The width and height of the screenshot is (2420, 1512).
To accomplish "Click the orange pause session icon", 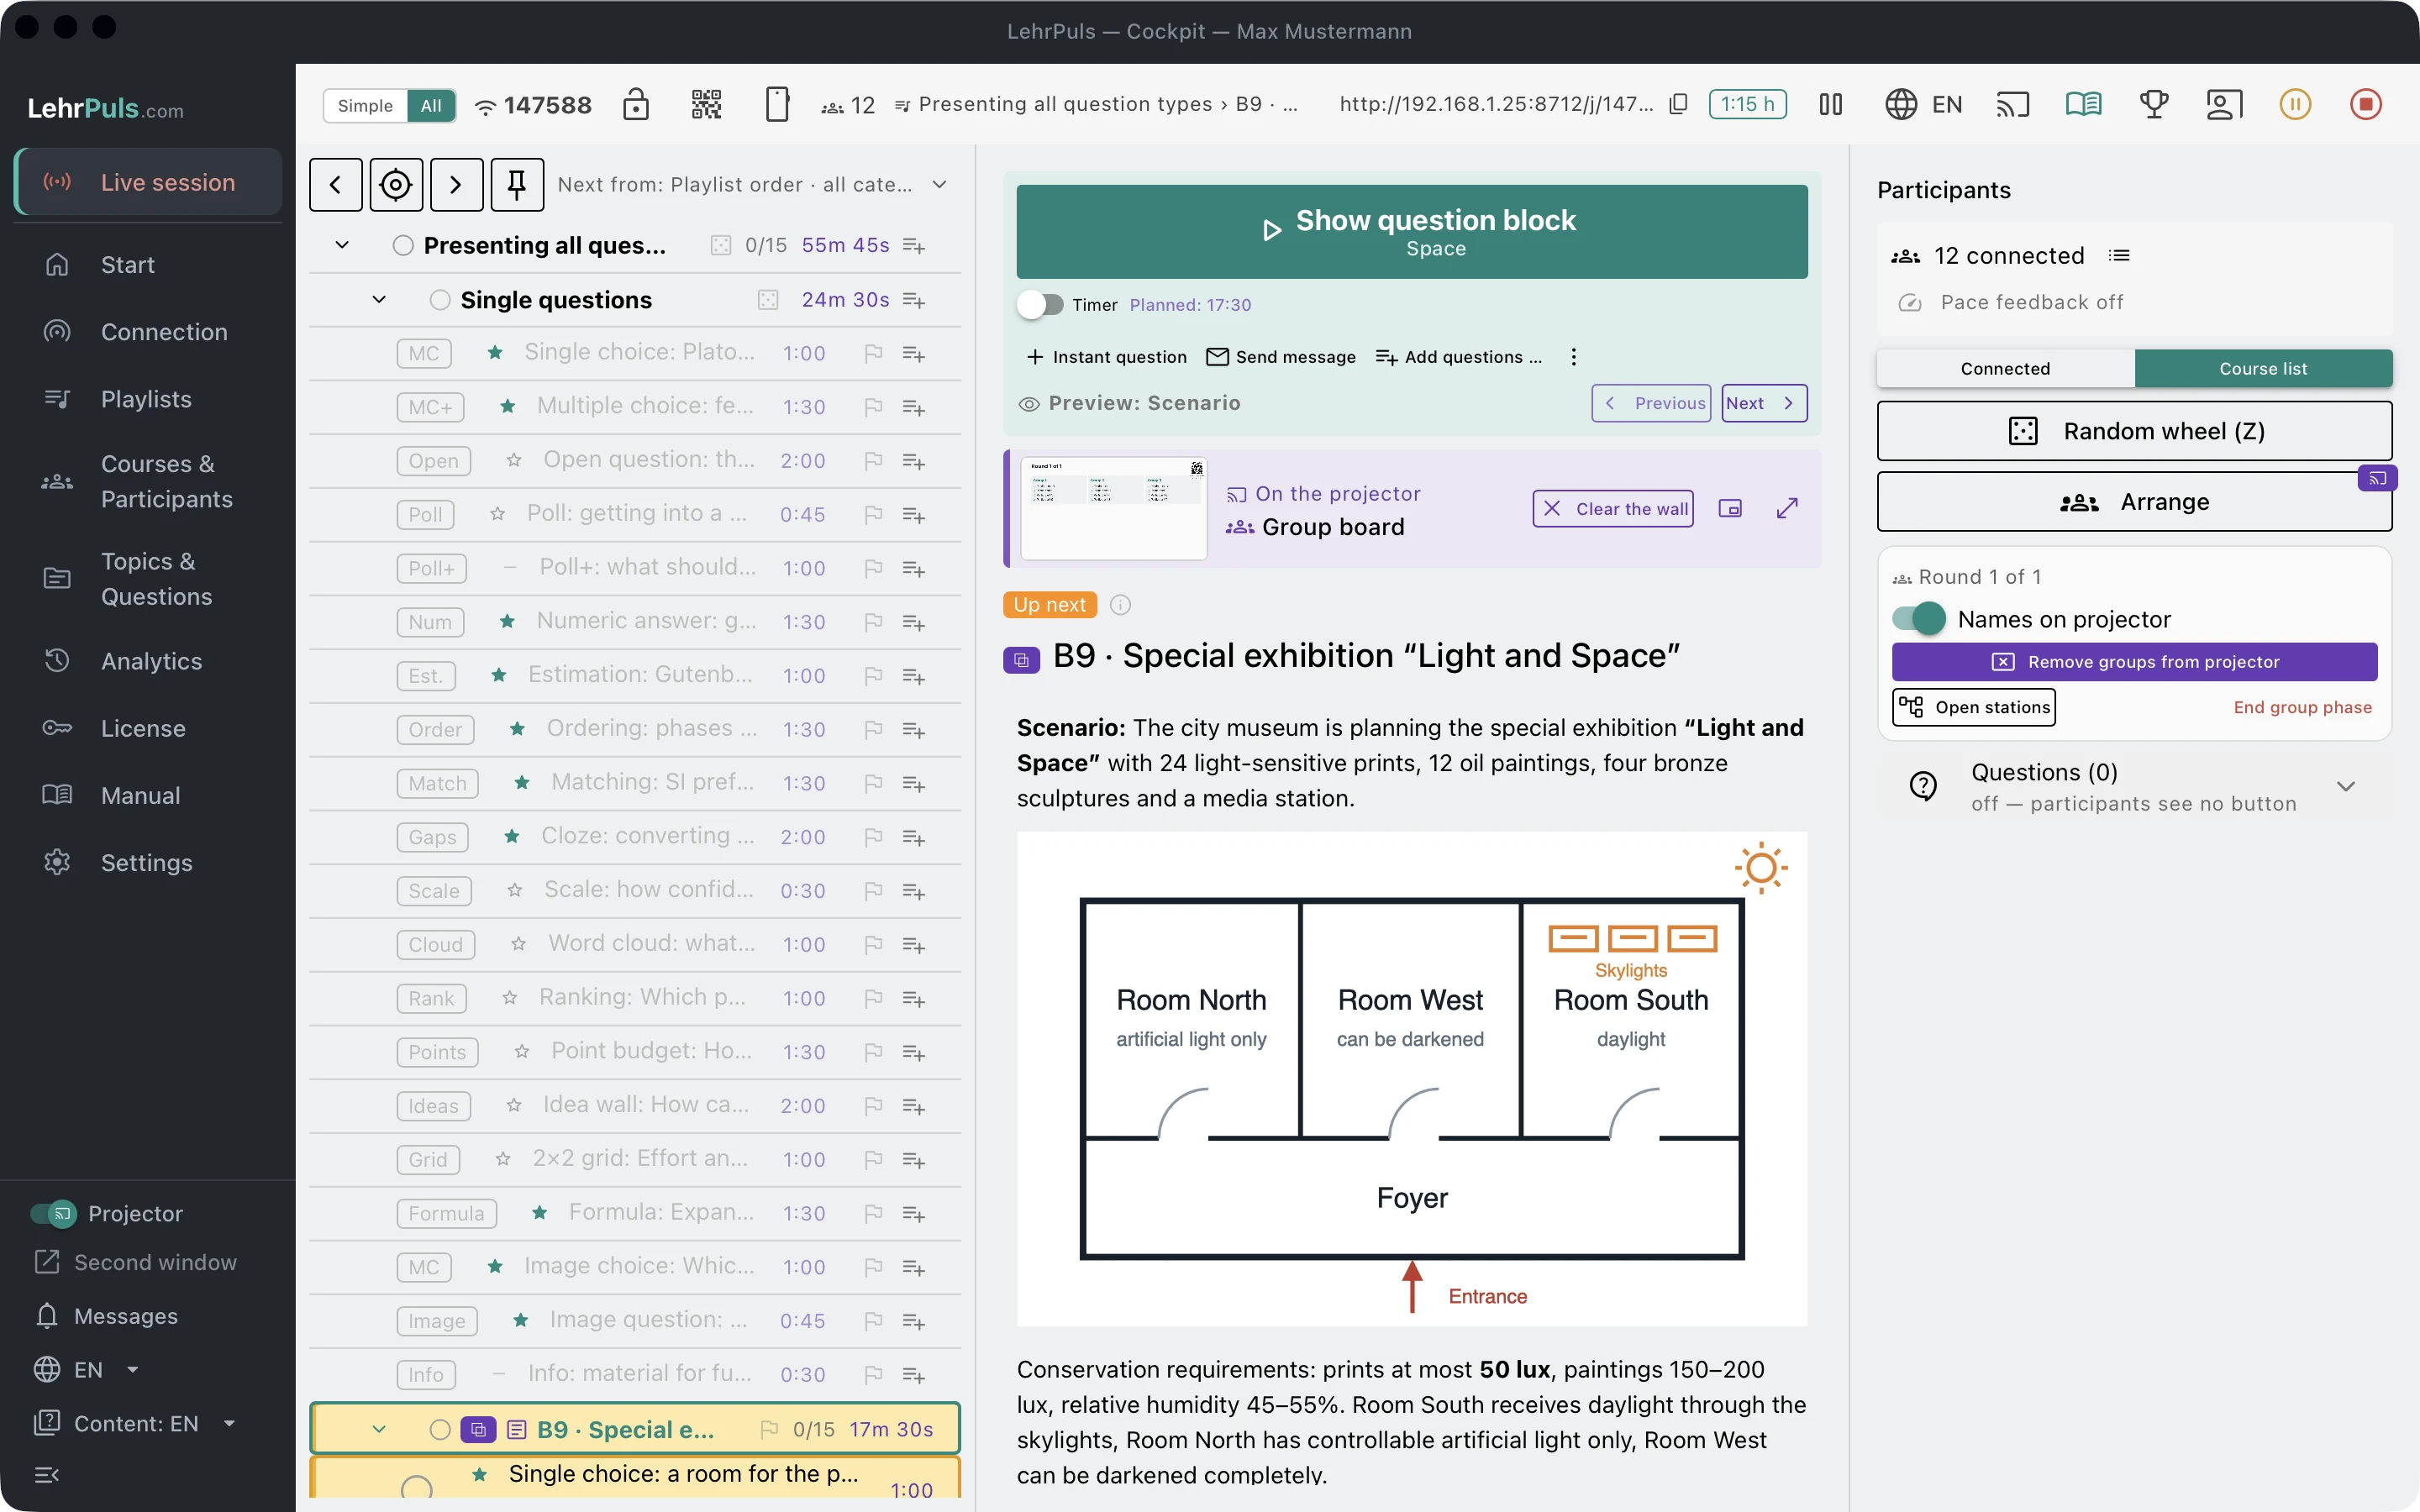I will coord(2295,104).
